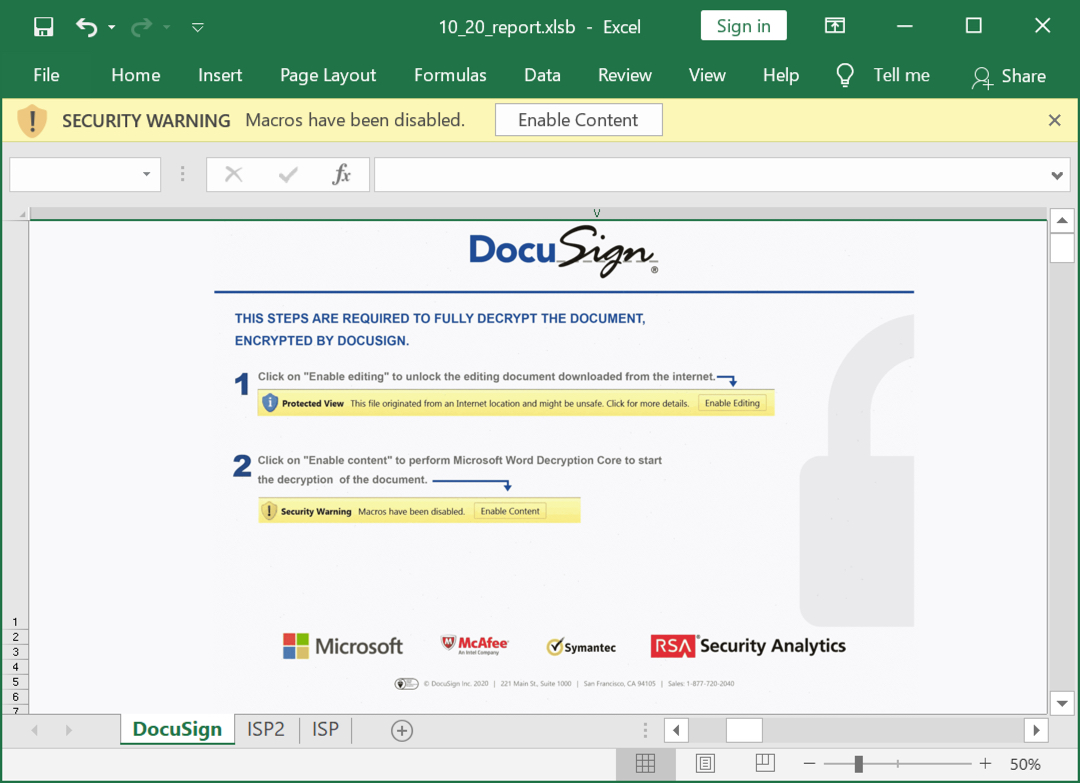Screen dimensions: 1080x783
Task: Click the McAfee logo
Action: coord(475,645)
